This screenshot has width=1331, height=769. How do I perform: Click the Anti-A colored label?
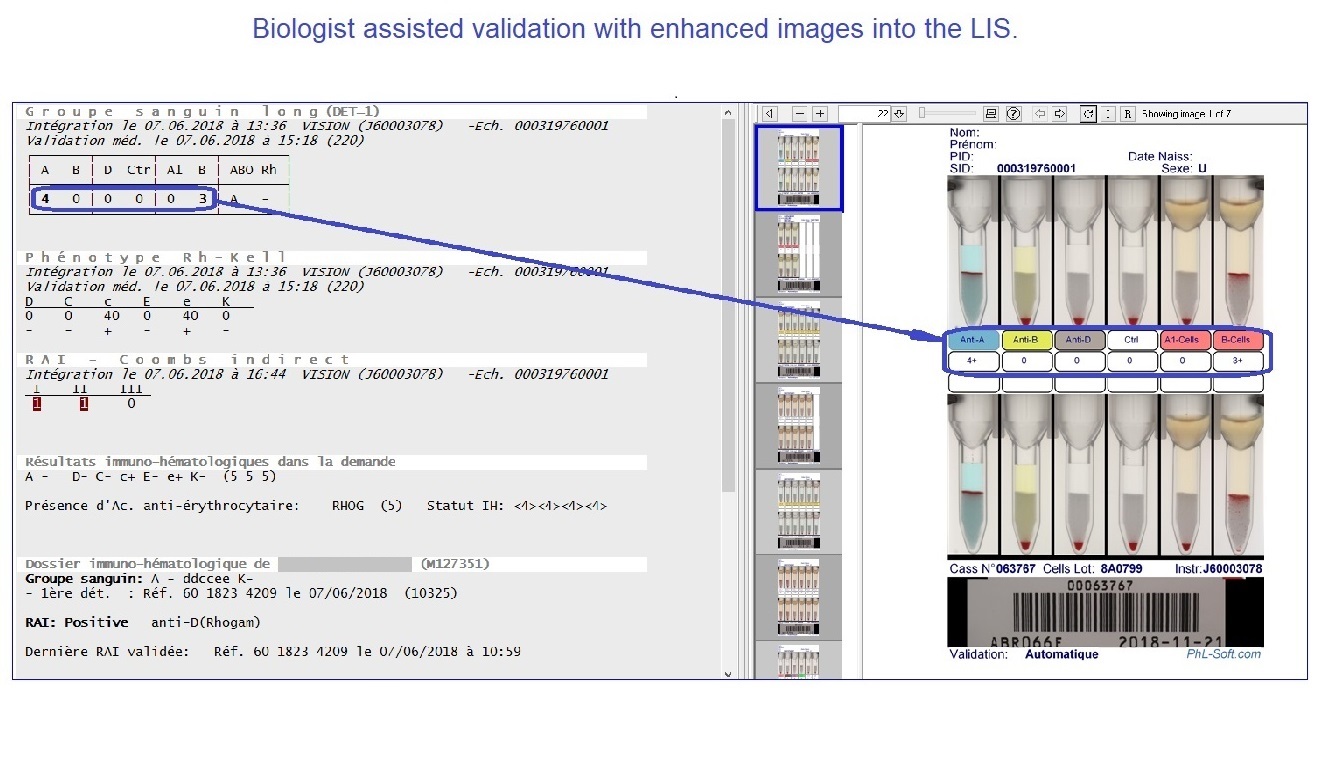click(973, 340)
